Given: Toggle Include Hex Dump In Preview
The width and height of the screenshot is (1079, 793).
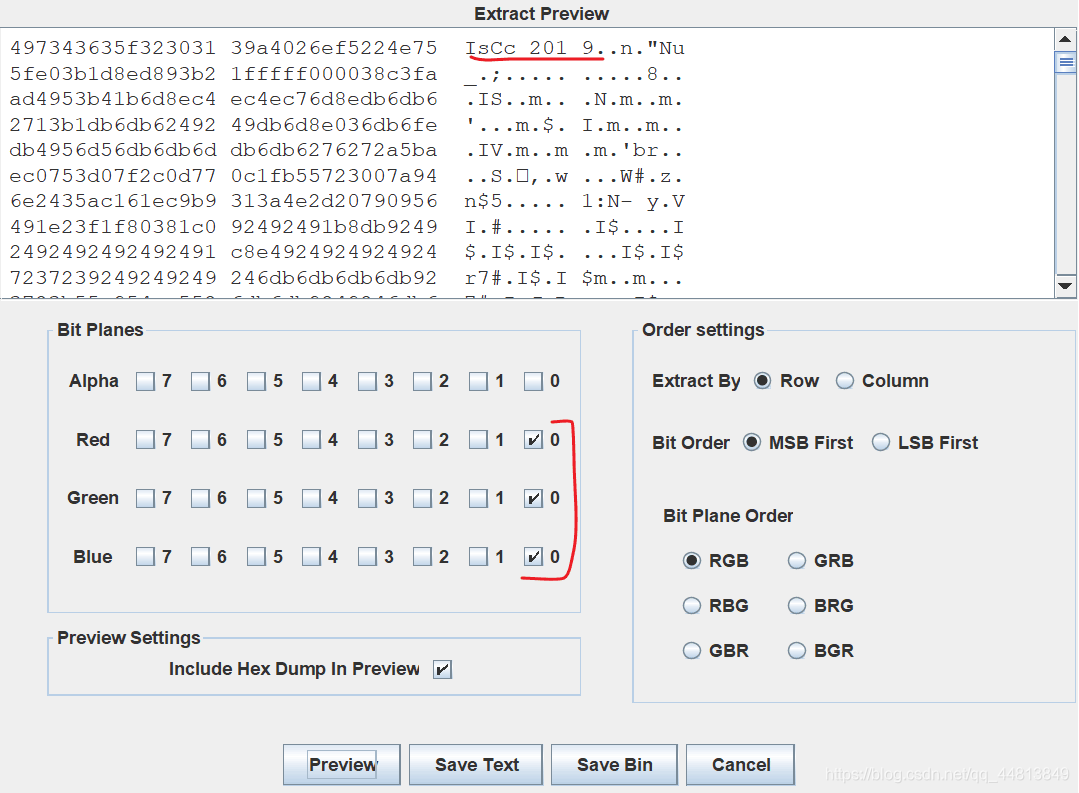Looking at the screenshot, I should pos(442,669).
